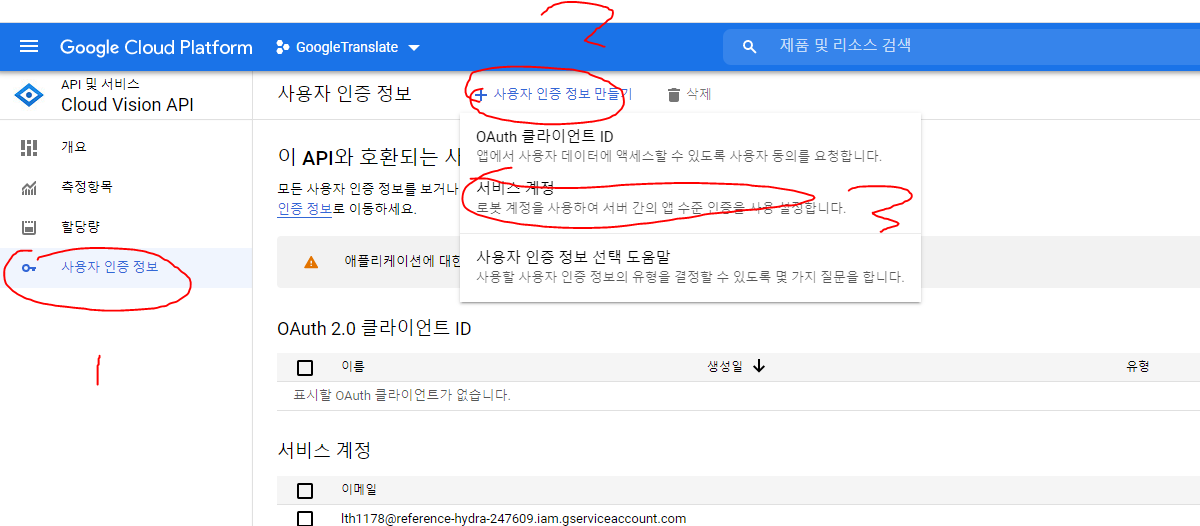
Task: Sort by 생성일 column header
Action: pos(725,367)
